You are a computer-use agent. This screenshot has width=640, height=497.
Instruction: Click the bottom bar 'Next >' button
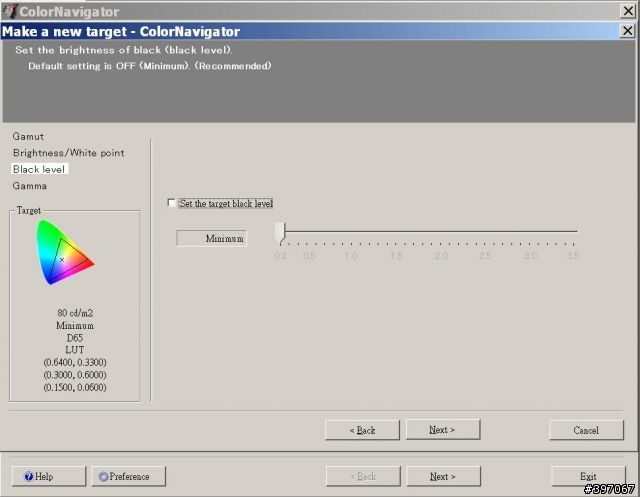[x=443, y=476]
